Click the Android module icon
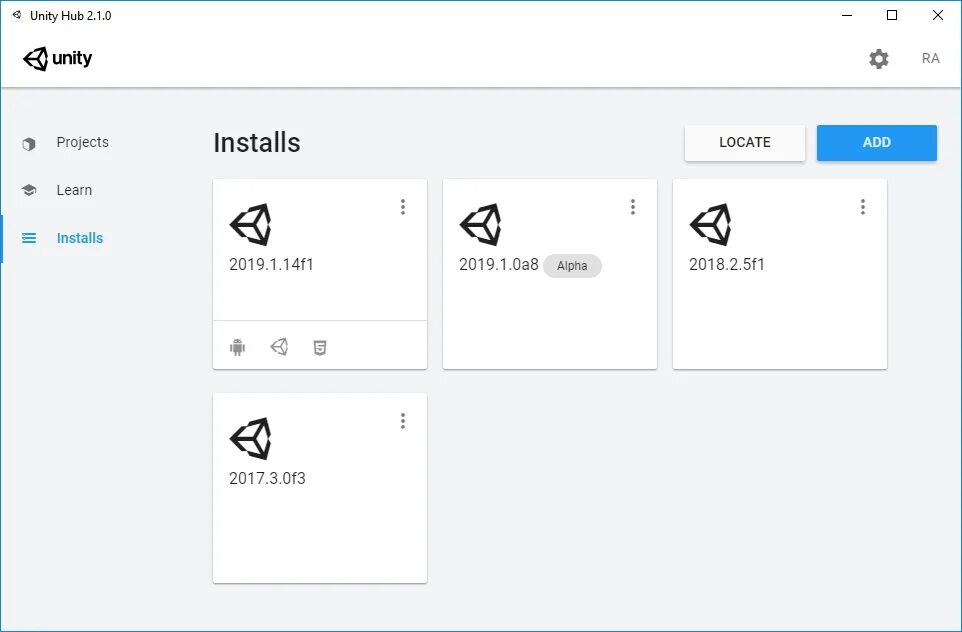The image size is (962, 632). point(237,347)
